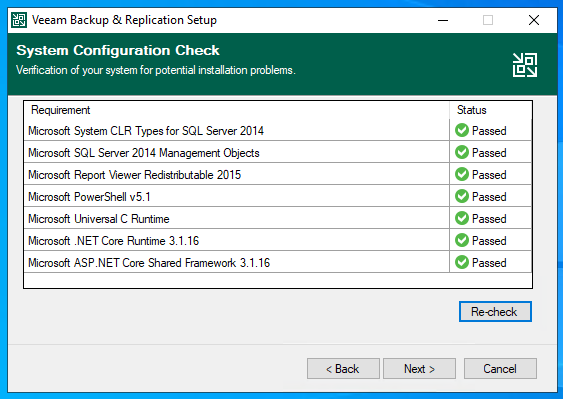
Task: Click the green check for PowerShell v5.1
Action: (462, 196)
